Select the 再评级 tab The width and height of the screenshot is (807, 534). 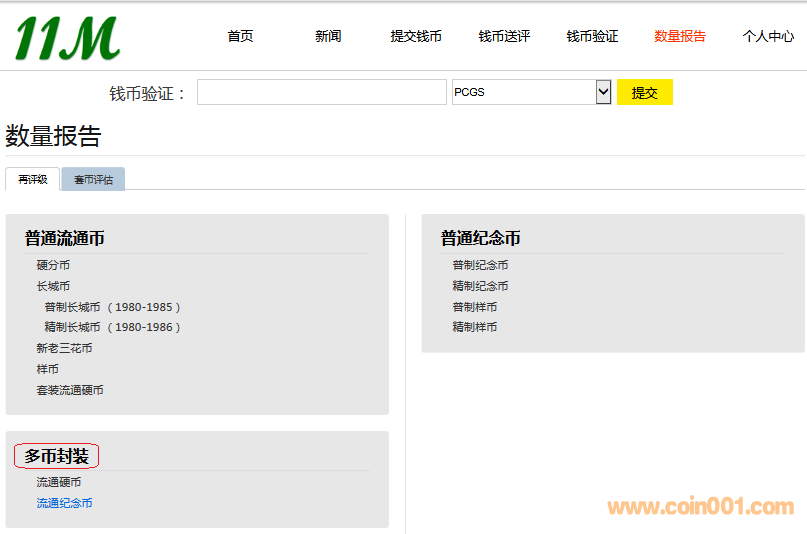pyautogui.click(x=32, y=180)
